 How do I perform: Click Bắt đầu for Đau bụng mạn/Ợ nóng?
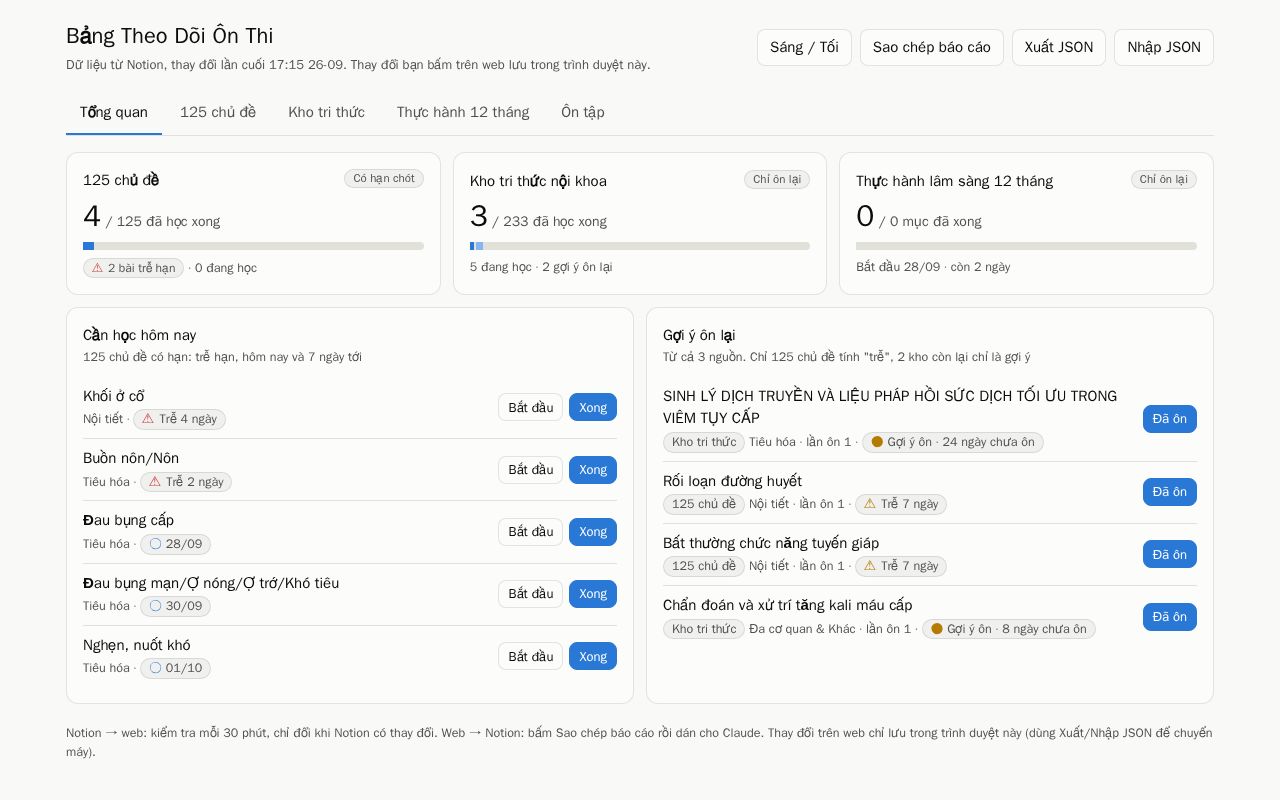pos(530,594)
